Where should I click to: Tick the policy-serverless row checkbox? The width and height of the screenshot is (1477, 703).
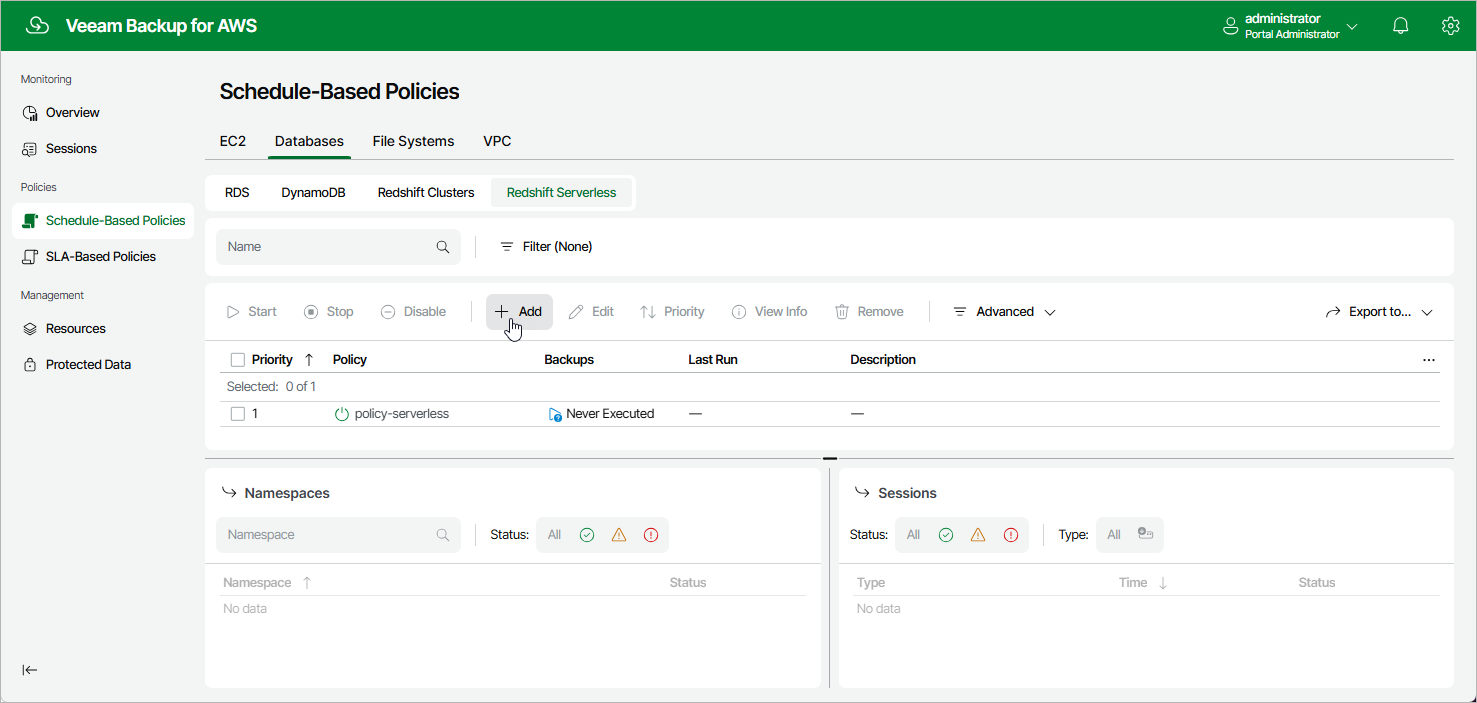point(238,414)
